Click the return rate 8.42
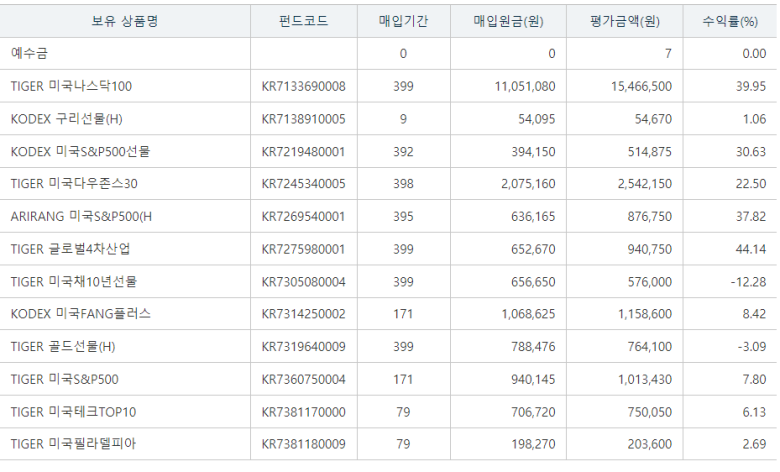The width and height of the screenshot is (780, 472). (x=755, y=314)
